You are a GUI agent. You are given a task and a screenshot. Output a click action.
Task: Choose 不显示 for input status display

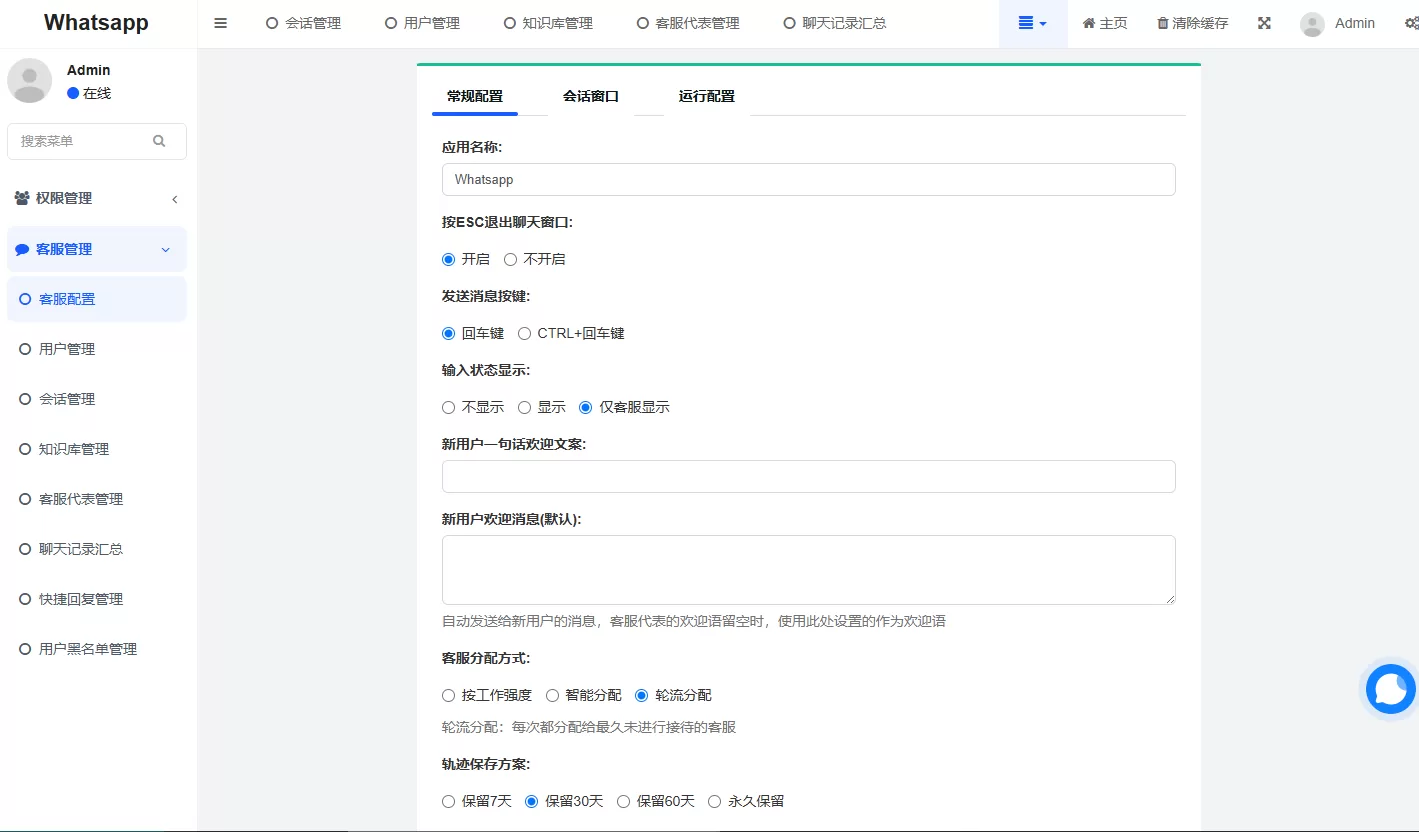[x=448, y=407]
